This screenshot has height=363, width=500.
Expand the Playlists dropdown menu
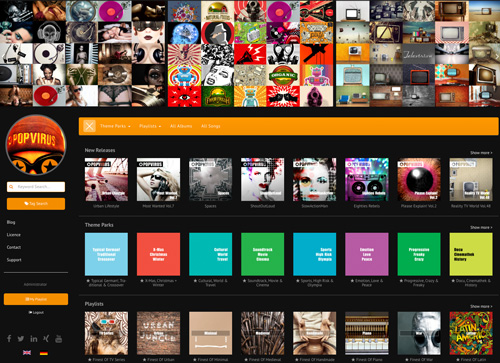(x=150, y=126)
